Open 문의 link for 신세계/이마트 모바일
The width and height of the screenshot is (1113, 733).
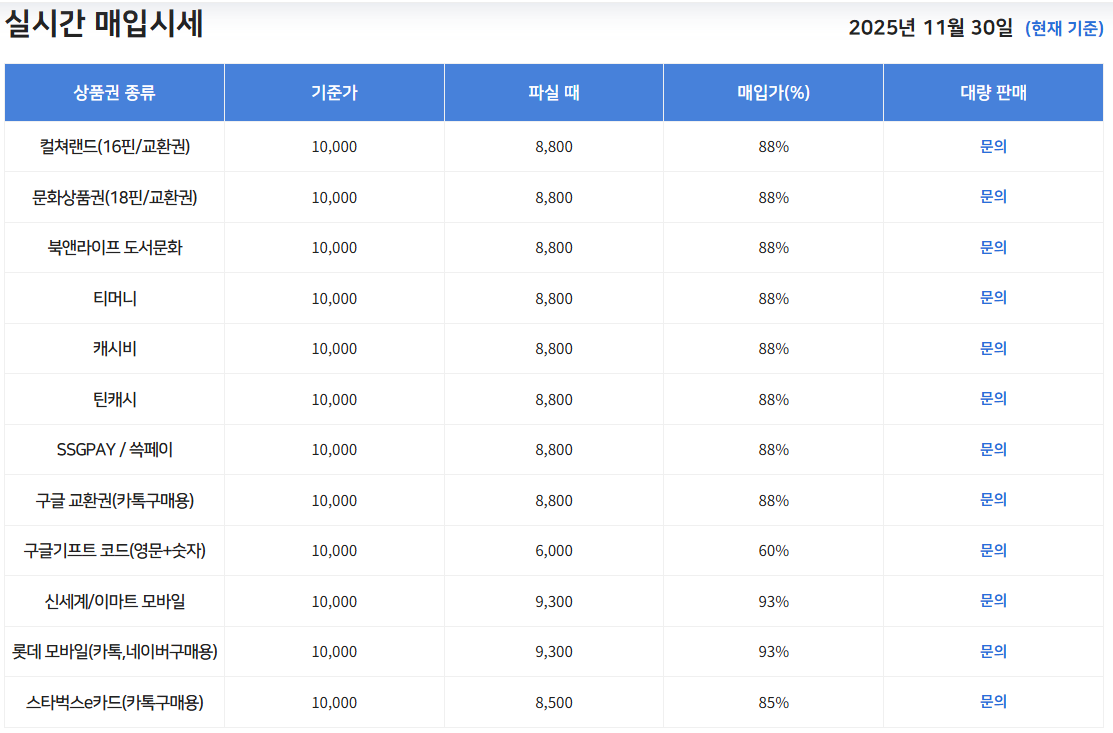pyautogui.click(x=993, y=601)
